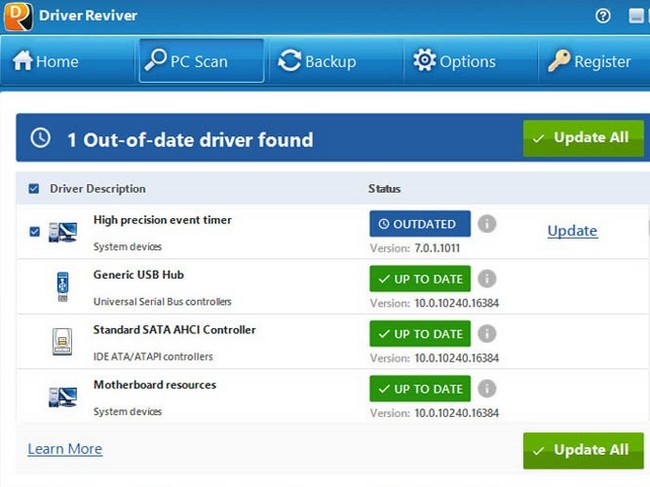Open info icon for Standard SATA AHCI Controller
650x487 pixels.
487,334
